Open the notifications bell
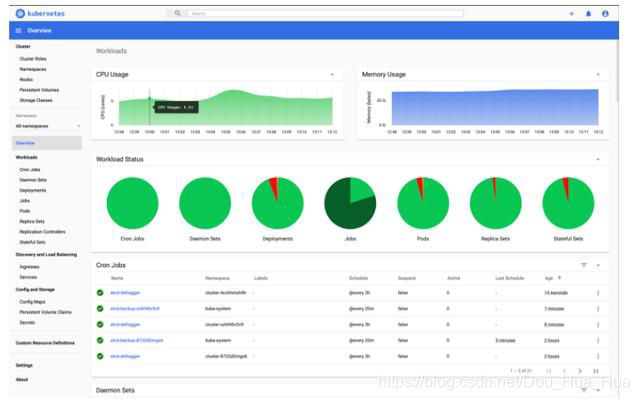Viewport: 640px width, 400px height. (588, 13)
